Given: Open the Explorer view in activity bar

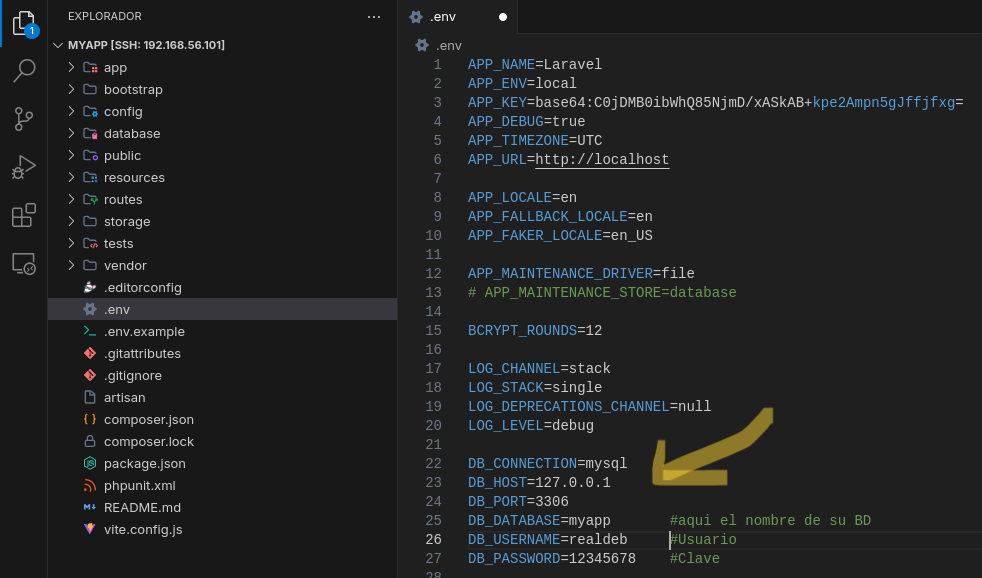Looking at the screenshot, I should click(24, 24).
